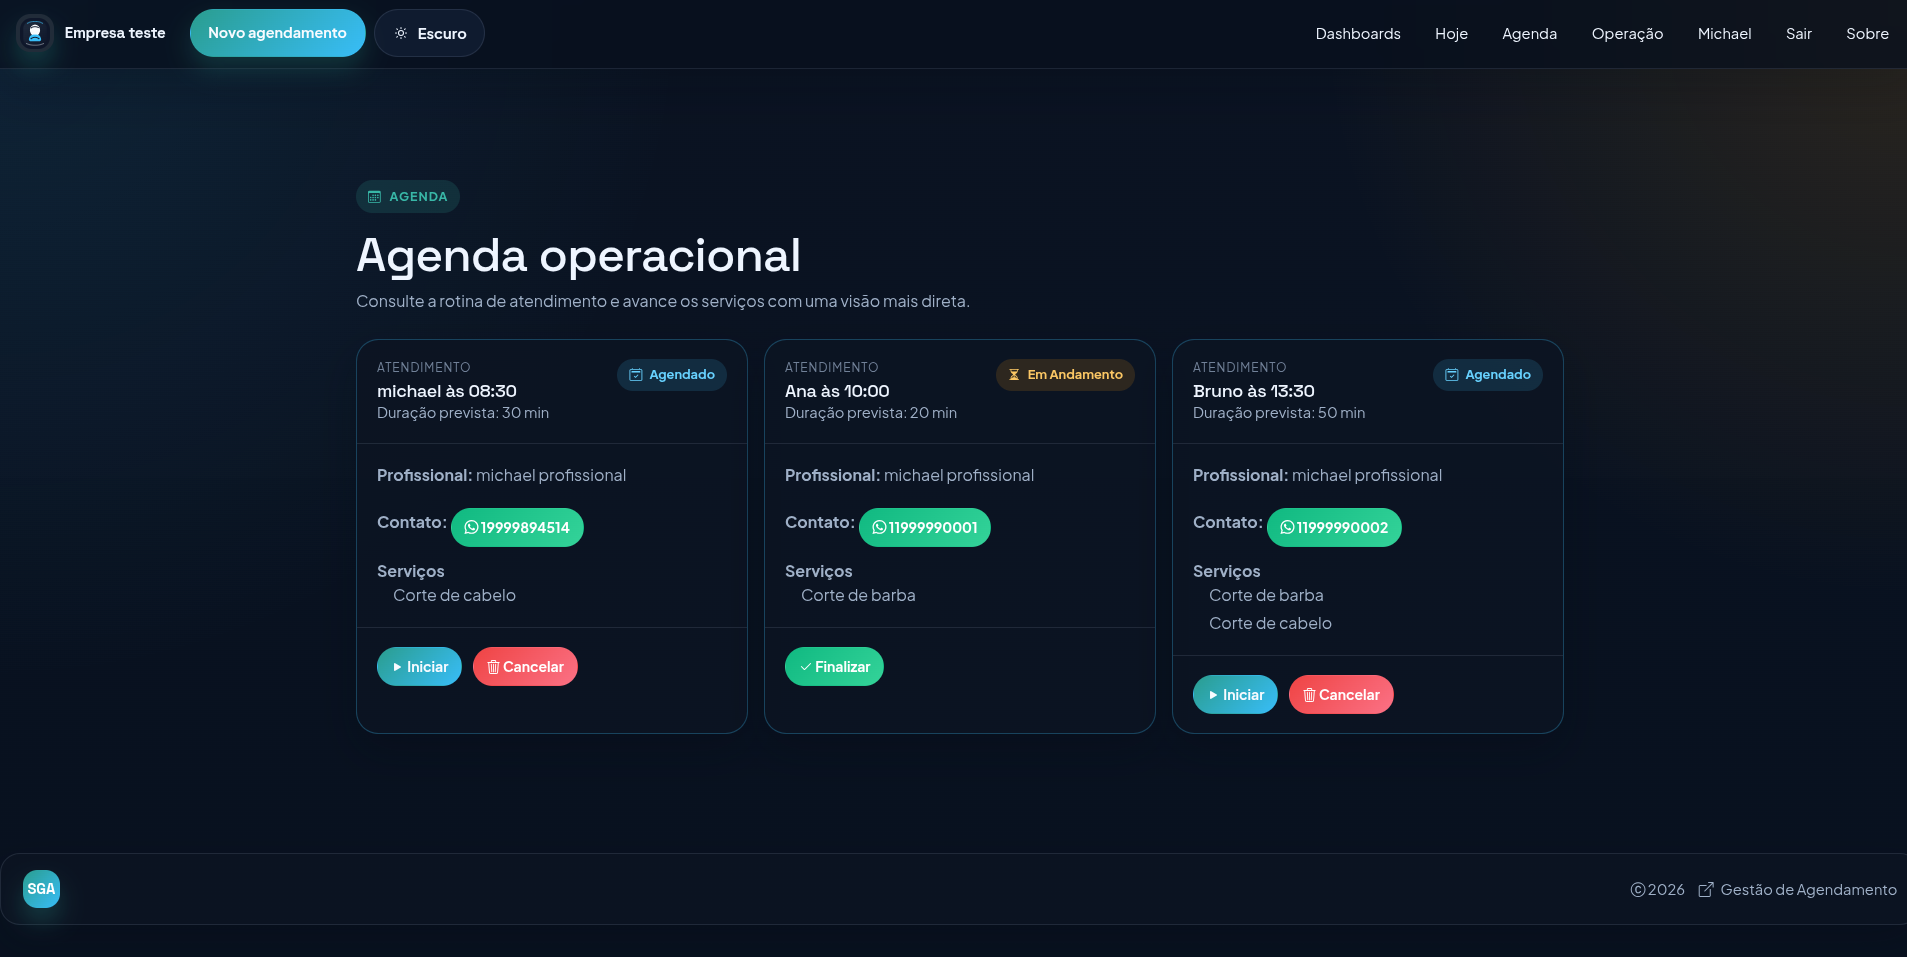Screen dimensions: 1907x957
Task: Click the external link icon in footer
Action: pos(1706,890)
